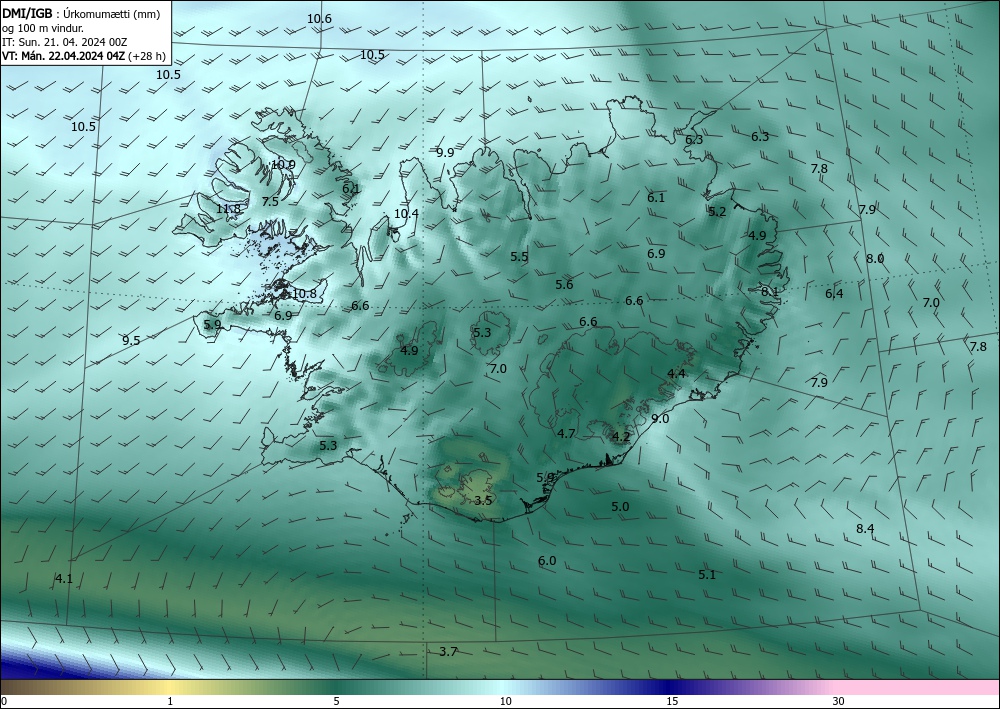
Task: Click the 0 tick on the color scale
Action: pos(4,702)
